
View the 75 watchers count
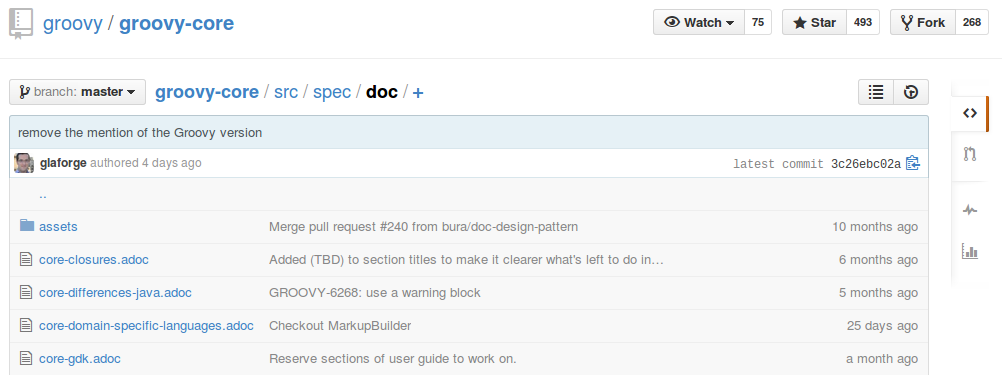click(758, 22)
